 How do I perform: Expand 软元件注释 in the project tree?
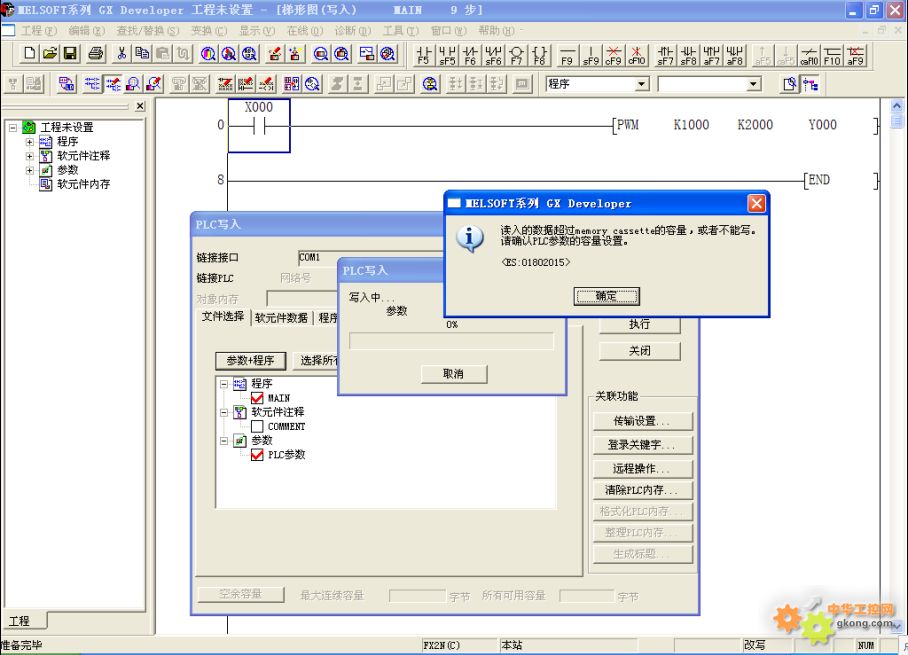30,156
